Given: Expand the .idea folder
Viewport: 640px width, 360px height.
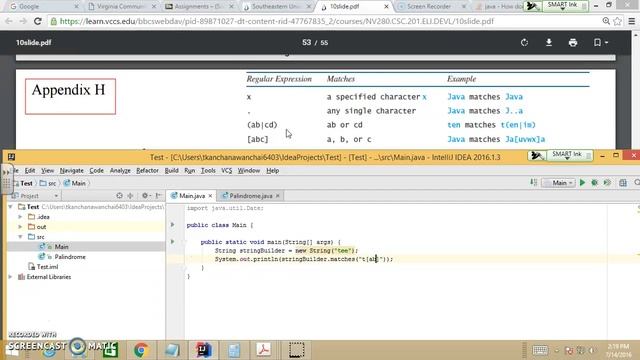Looking at the screenshot, I should 20,217.
